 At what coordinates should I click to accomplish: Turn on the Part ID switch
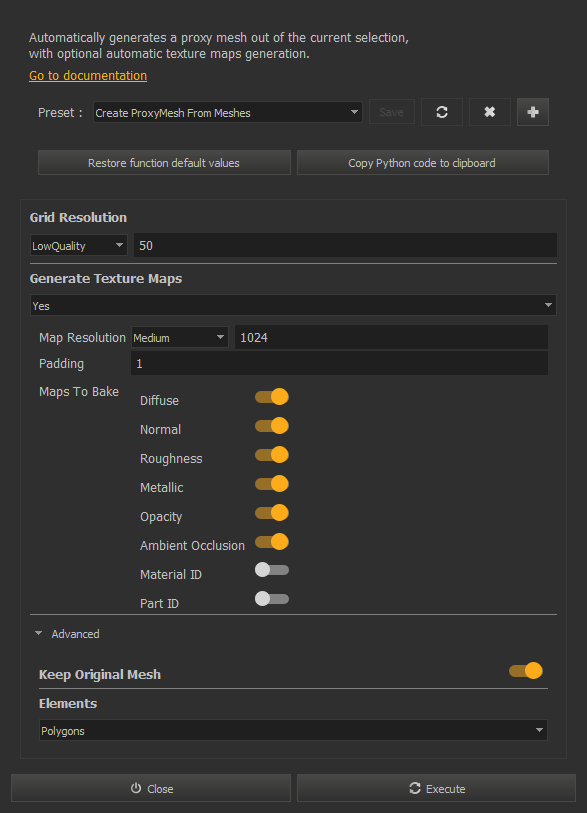pos(272,599)
